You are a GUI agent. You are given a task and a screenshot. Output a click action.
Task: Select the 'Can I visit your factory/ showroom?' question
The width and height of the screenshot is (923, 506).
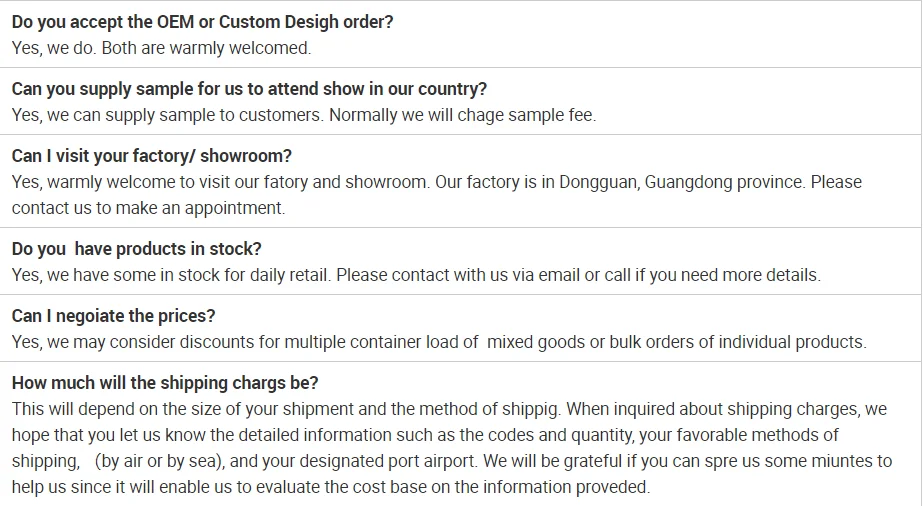[152, 156]
